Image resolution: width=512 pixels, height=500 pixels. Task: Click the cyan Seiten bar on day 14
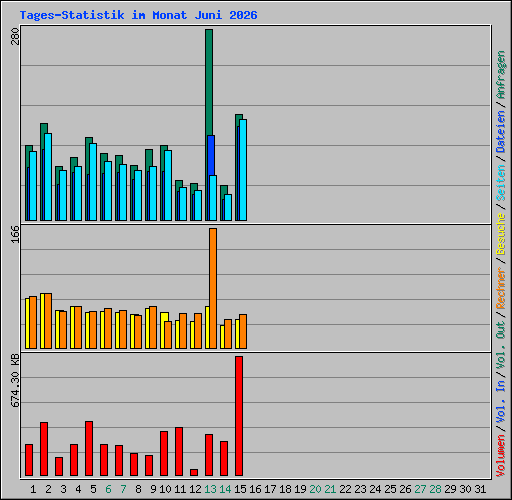[x=228, y=207]
